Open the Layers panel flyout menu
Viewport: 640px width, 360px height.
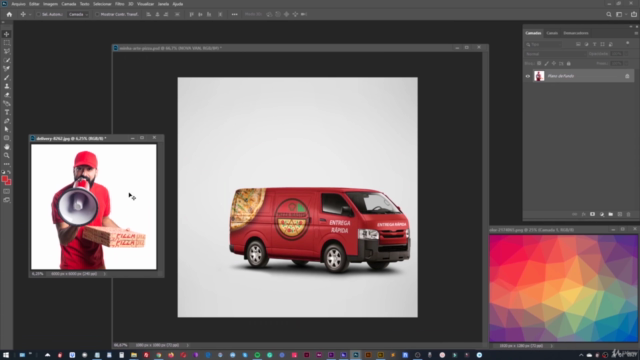636,33
